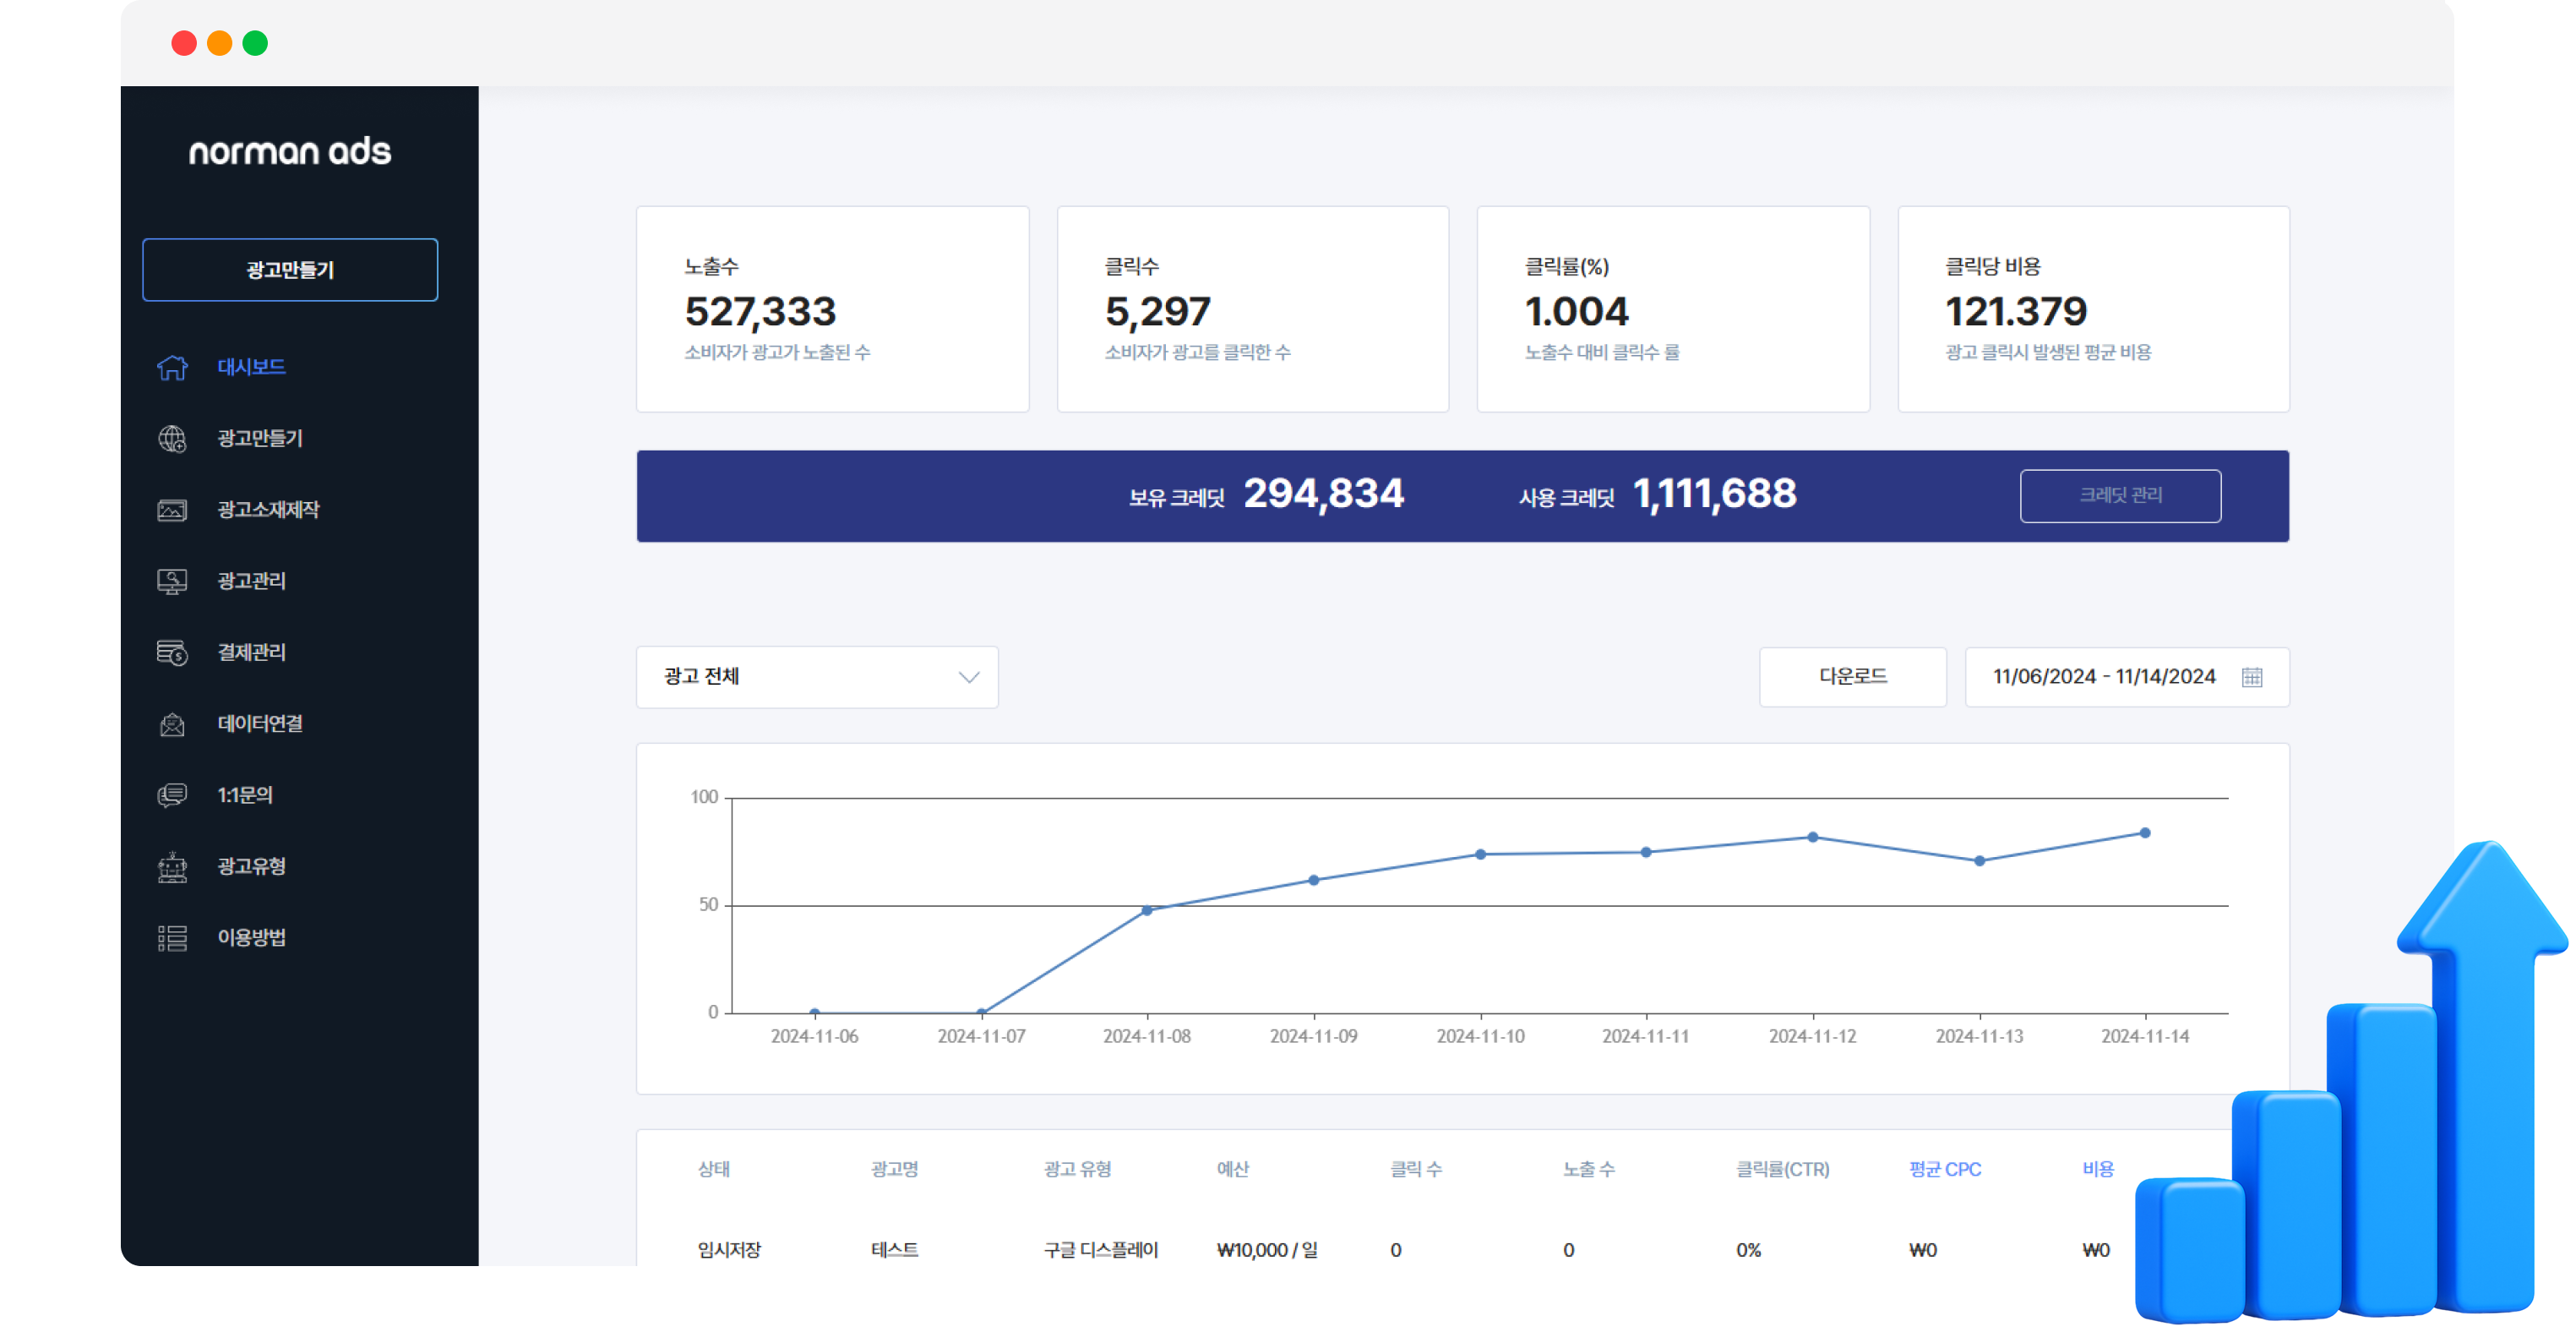Sort by the 평균 CPC column header
The image size is (2576, 1332).
click(x=1944, y=1169)
